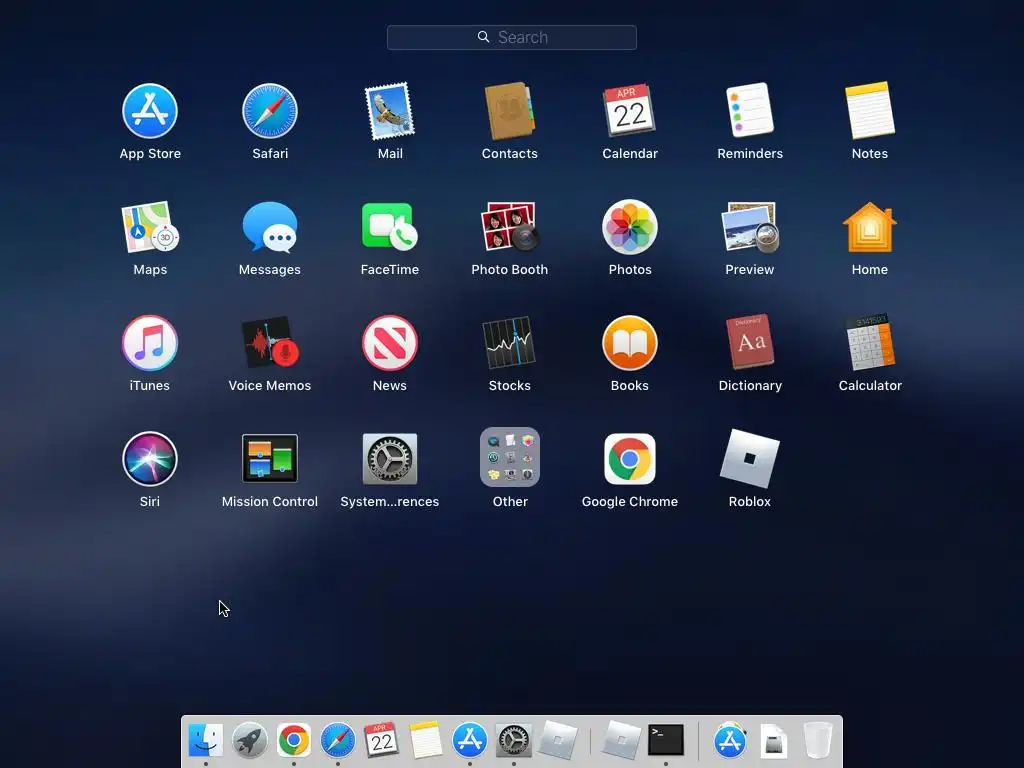Open Notes from the Launchpad grid

point(870,111)
